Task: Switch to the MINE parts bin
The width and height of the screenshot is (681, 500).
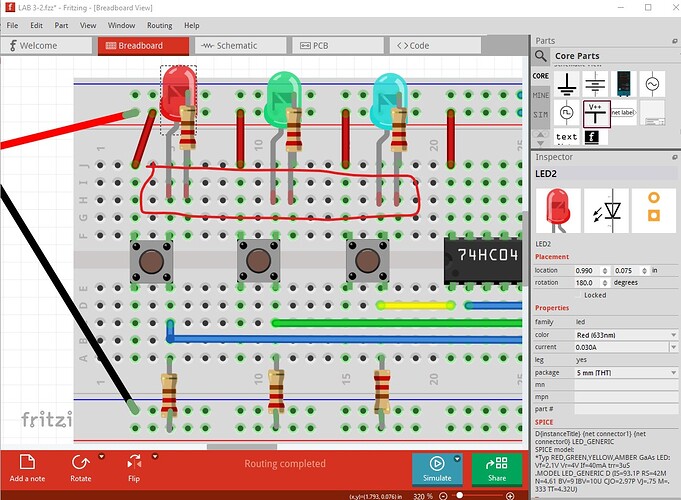Action: 540,95
